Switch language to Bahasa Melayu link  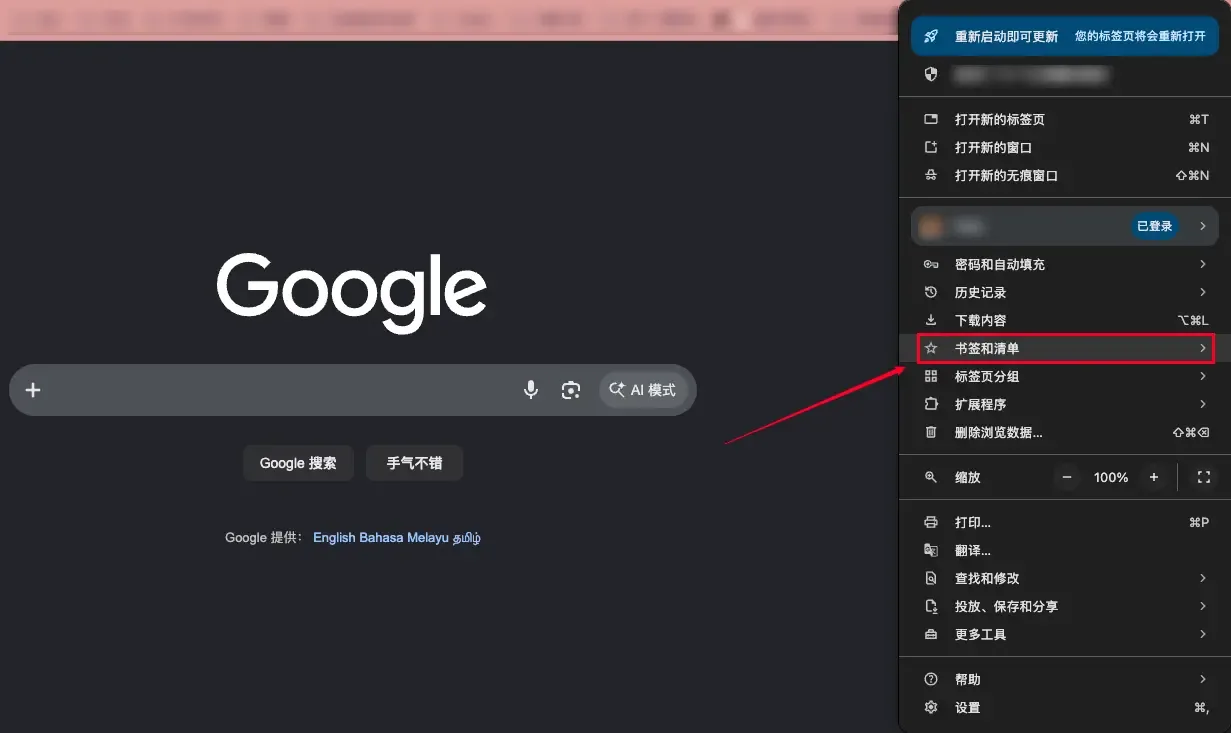pyautogui.click(x=404, y=537)
